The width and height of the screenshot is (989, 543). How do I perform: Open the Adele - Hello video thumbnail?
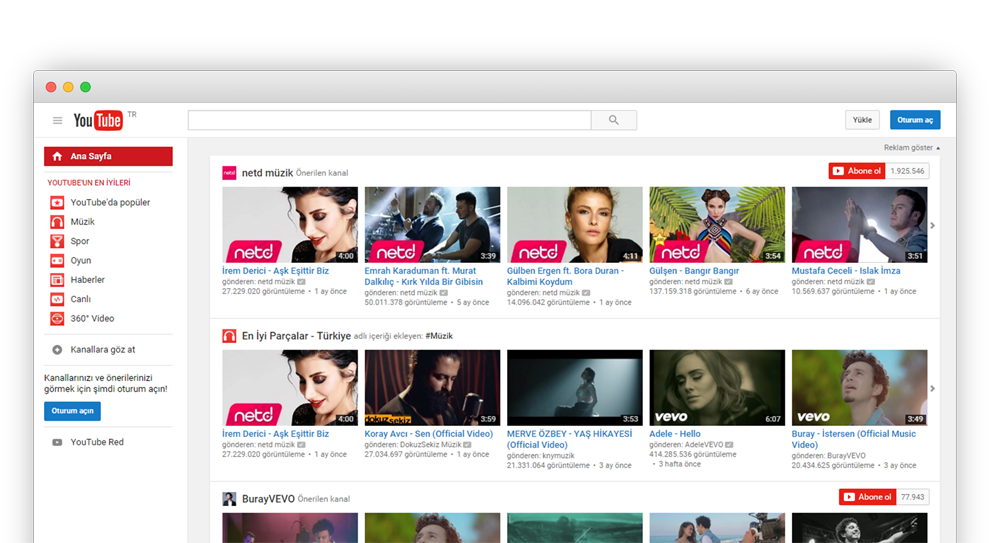coord(717,387)
